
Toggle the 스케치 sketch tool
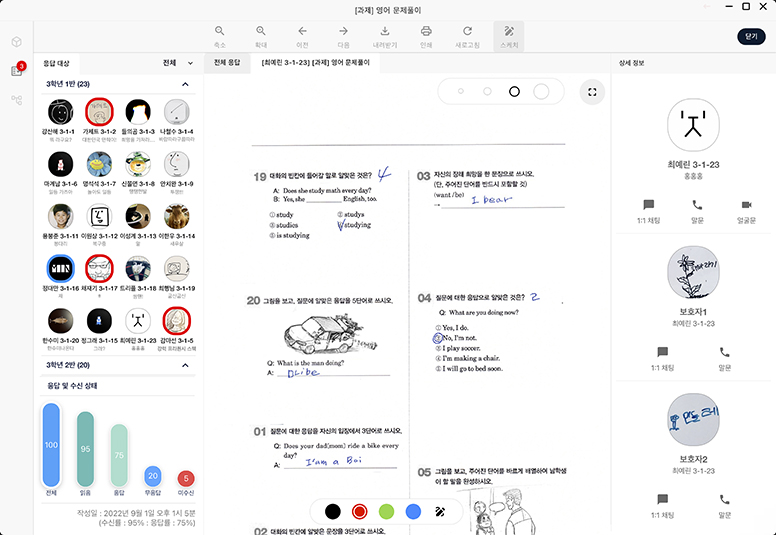click(509, 36)
